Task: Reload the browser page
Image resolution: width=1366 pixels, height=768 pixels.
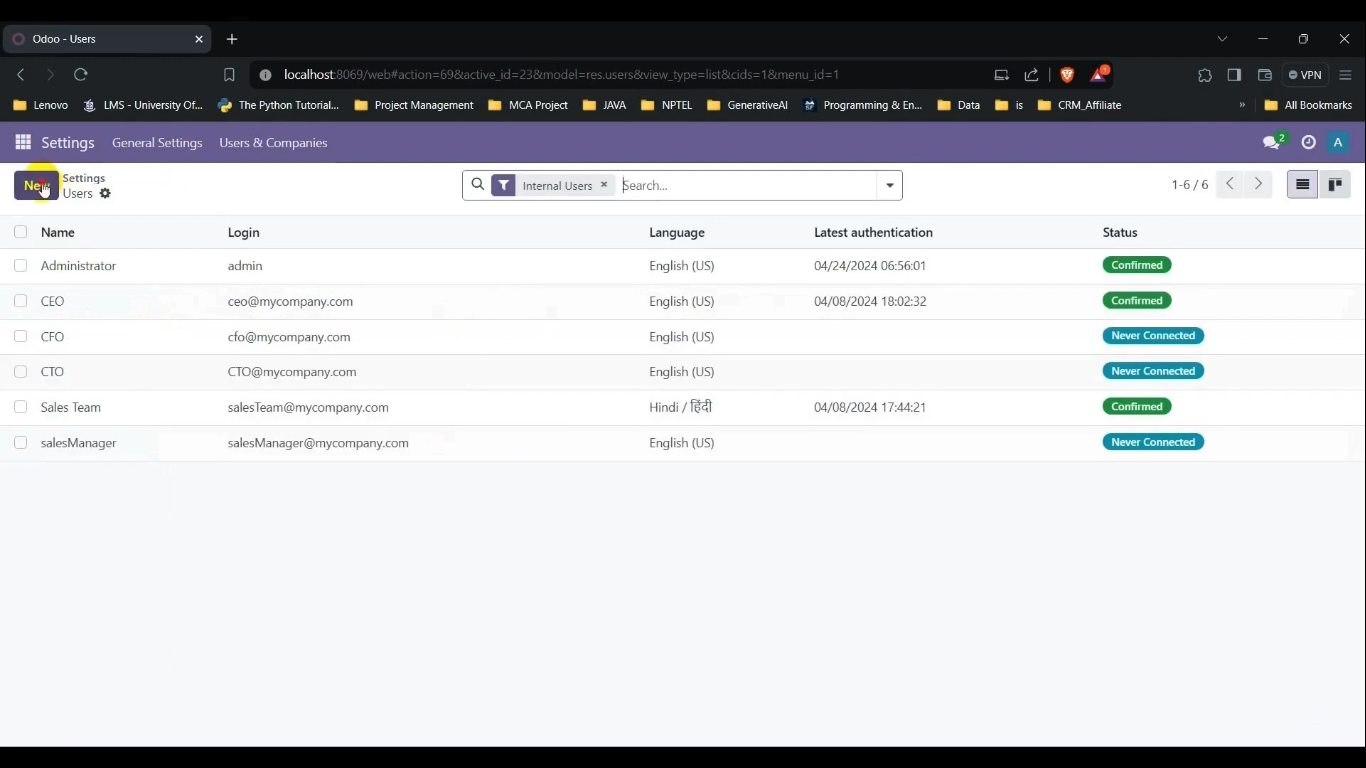Action: pyautogui.click(x=81, y=75)
